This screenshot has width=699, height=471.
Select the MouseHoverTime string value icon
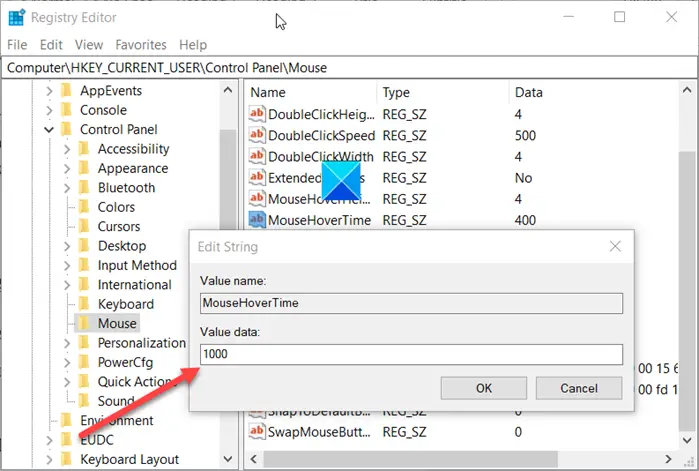(257, 220)
